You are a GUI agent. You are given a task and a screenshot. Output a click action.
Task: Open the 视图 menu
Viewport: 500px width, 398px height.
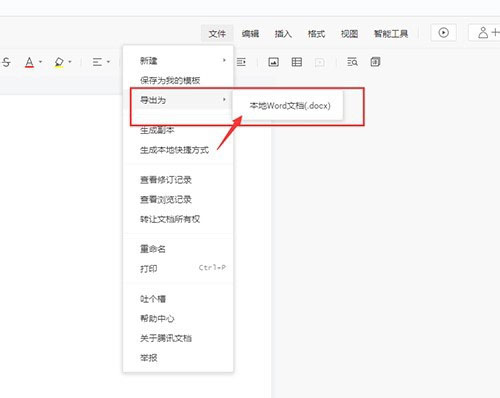[349, 34]
